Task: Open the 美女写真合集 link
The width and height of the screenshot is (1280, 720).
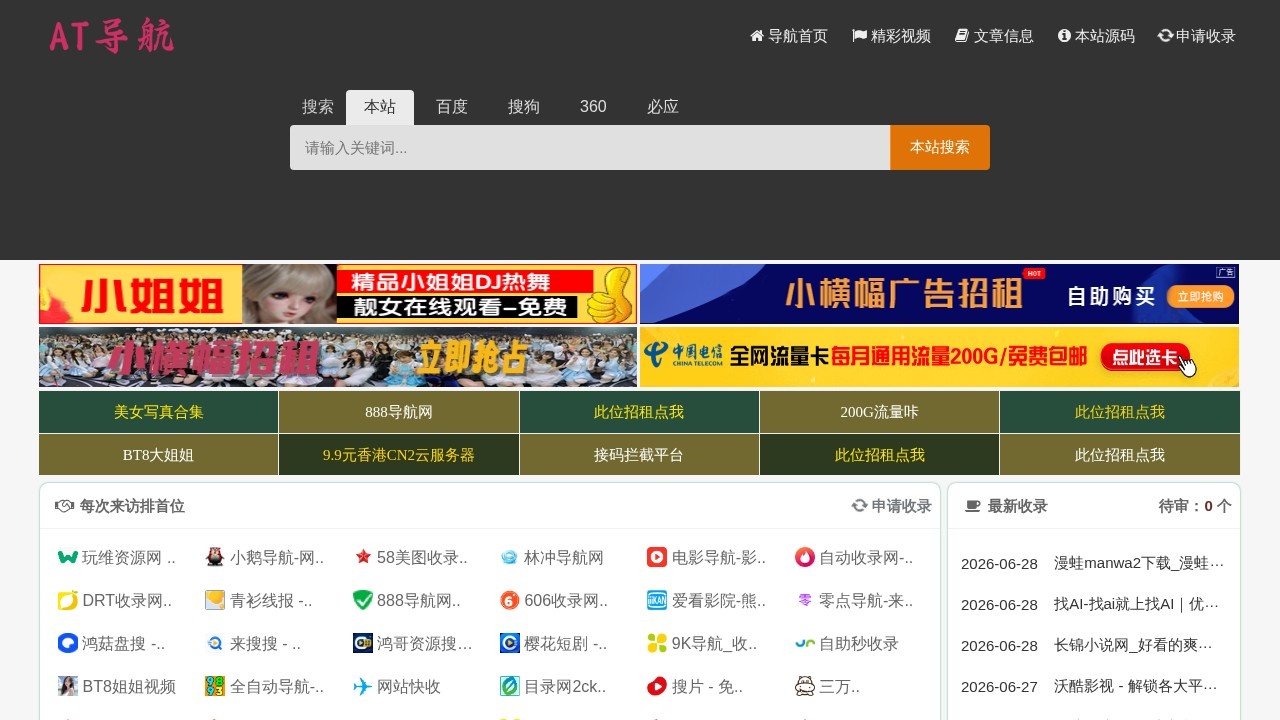Action: click(158, 412)
